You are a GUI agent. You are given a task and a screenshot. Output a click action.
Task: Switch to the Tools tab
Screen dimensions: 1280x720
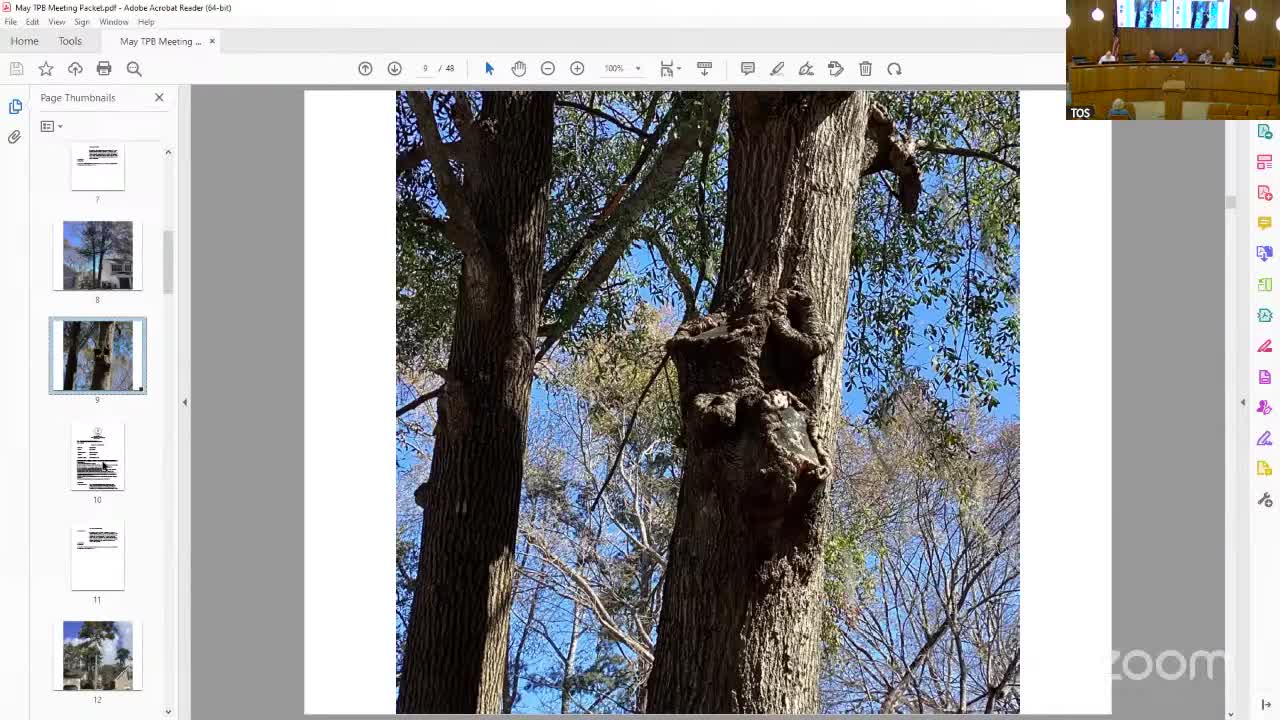(x=70, y=41)
